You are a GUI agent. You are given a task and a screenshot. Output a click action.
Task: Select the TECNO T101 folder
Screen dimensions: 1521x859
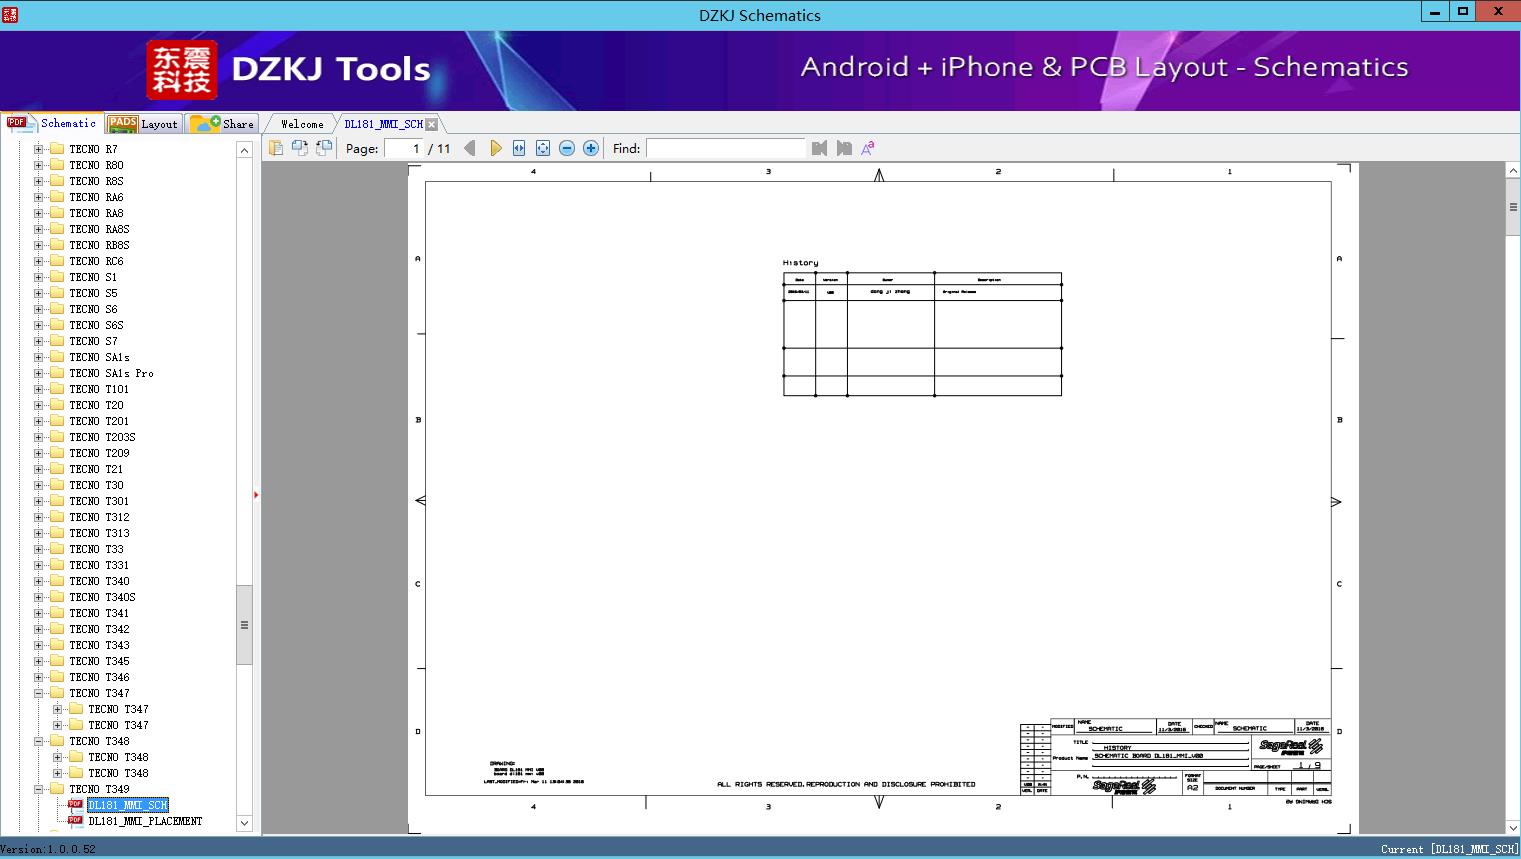[99, 389]
